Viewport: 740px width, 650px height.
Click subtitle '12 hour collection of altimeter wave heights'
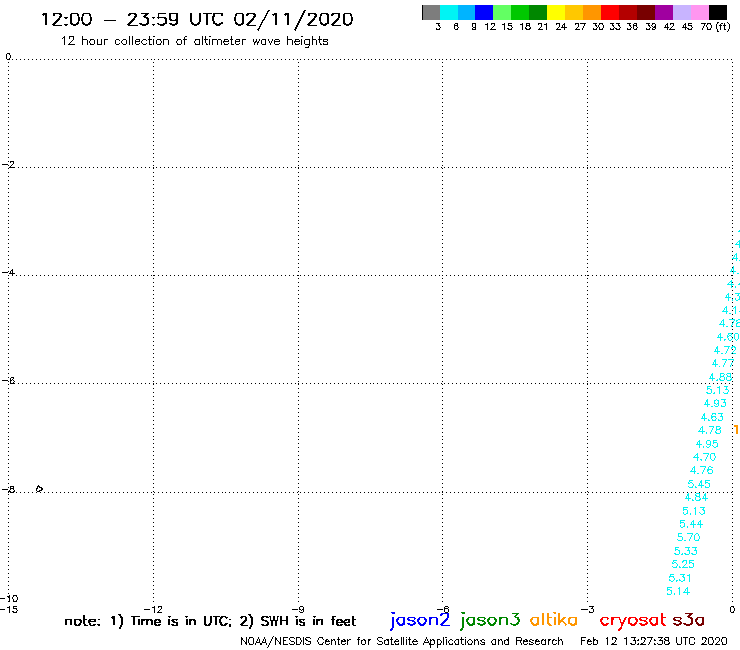click(194, 41)
